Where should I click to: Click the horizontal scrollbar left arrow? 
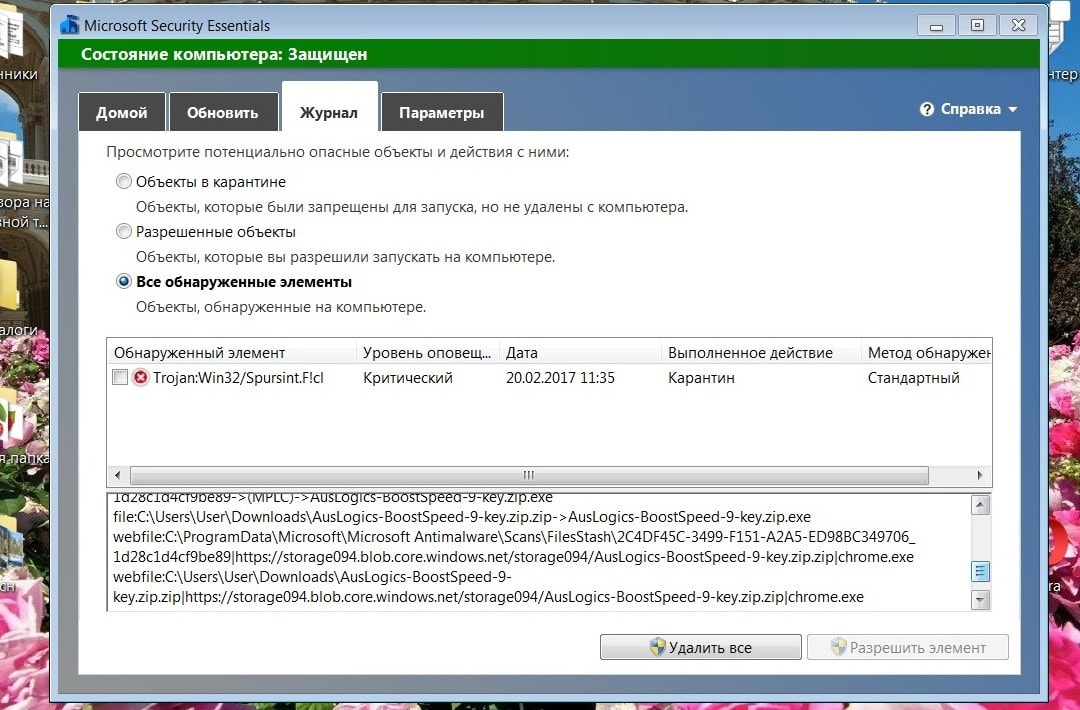pyautogui.click(x=118, y=475)
